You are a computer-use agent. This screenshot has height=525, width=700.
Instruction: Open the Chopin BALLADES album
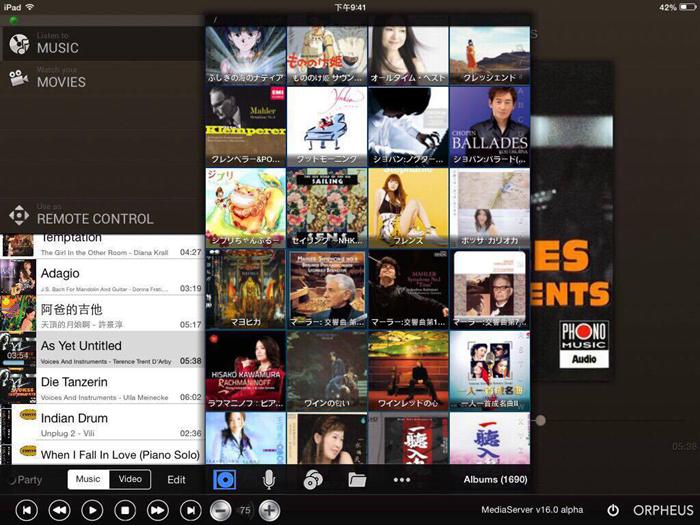click(490, 127)
